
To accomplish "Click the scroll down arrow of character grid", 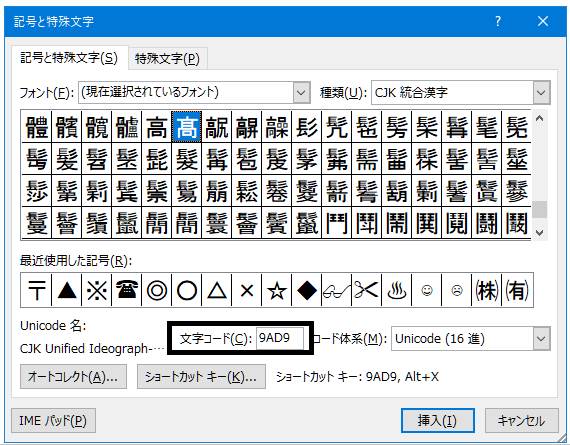I will [540, 232].
